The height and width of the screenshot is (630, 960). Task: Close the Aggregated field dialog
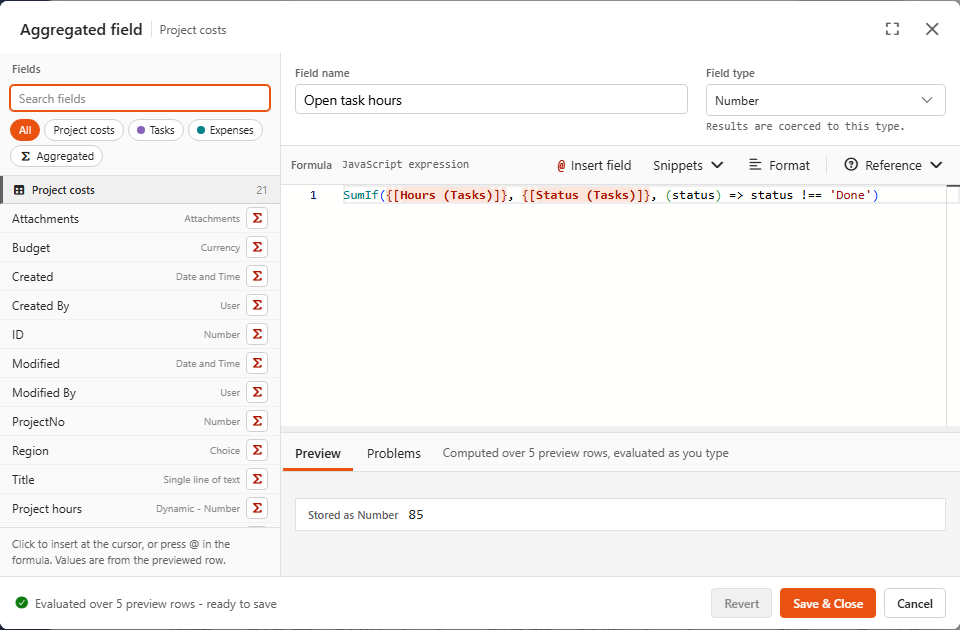[x=932, y=29]
